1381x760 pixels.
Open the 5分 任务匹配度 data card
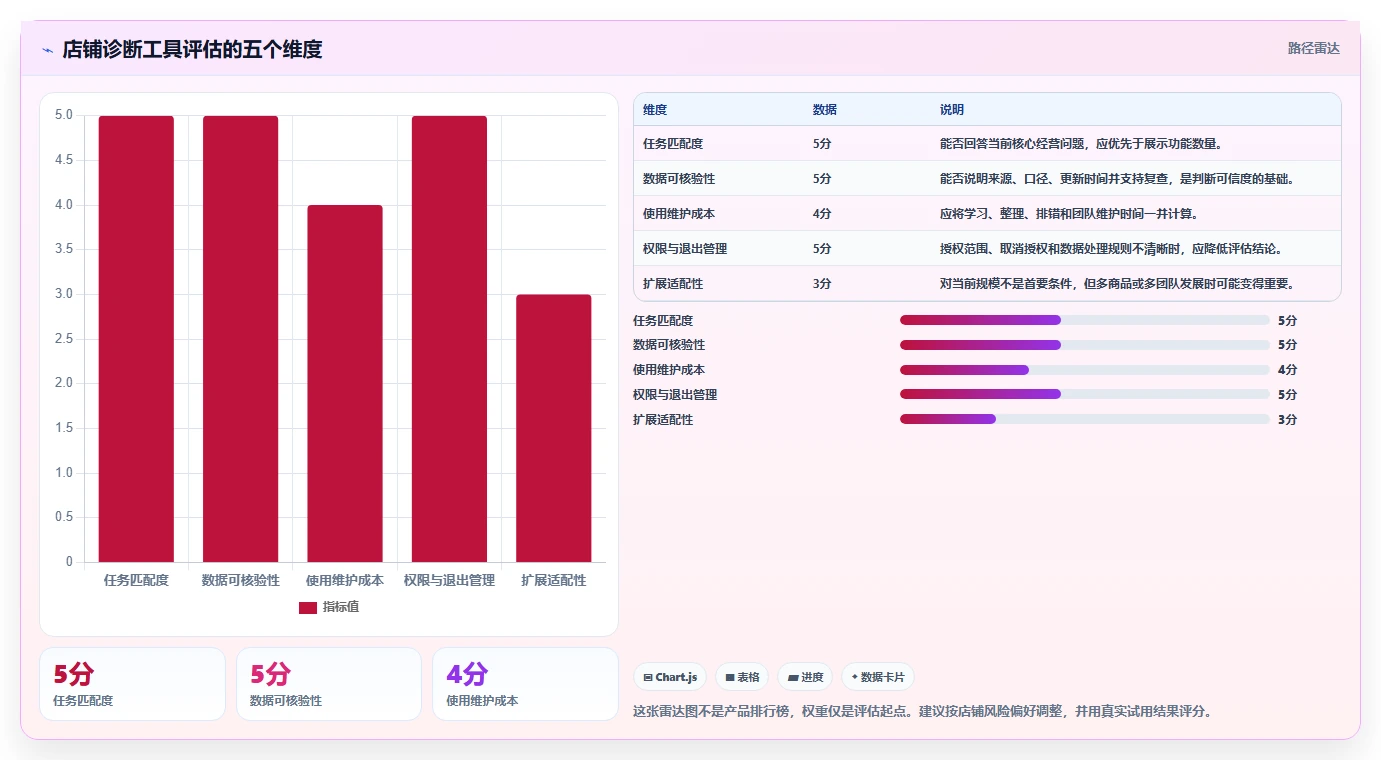pyautogui.click(x=132, y=684)
